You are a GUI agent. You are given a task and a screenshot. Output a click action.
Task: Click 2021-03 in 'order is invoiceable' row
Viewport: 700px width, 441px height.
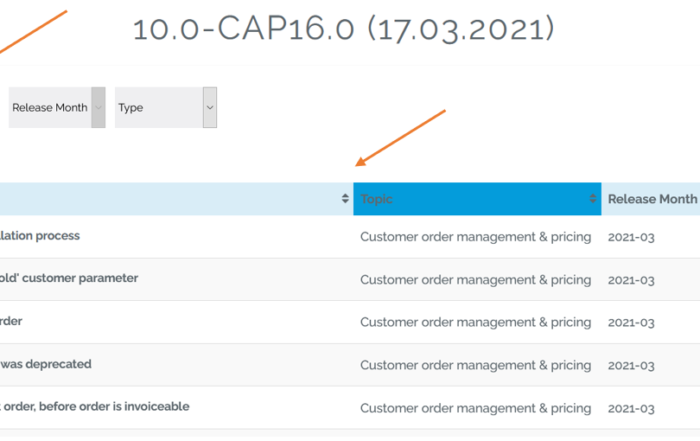tap(631, 409)
